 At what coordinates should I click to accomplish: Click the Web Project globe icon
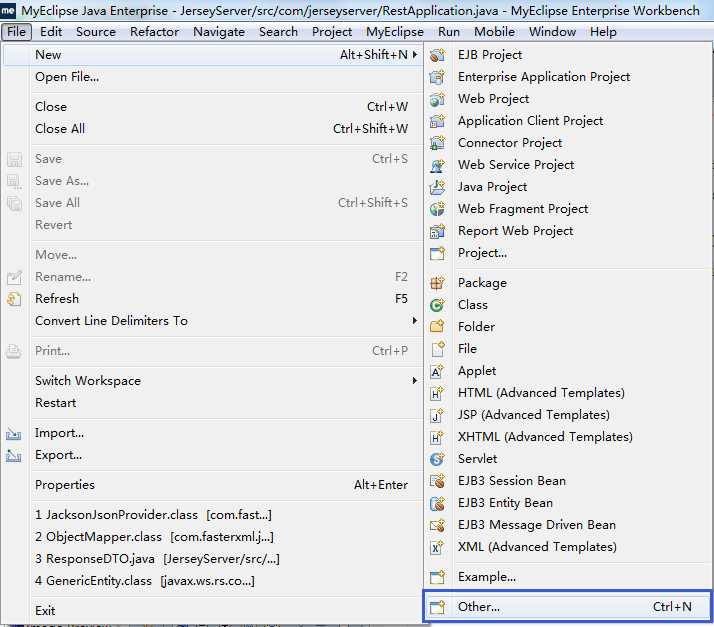(437, 99)
